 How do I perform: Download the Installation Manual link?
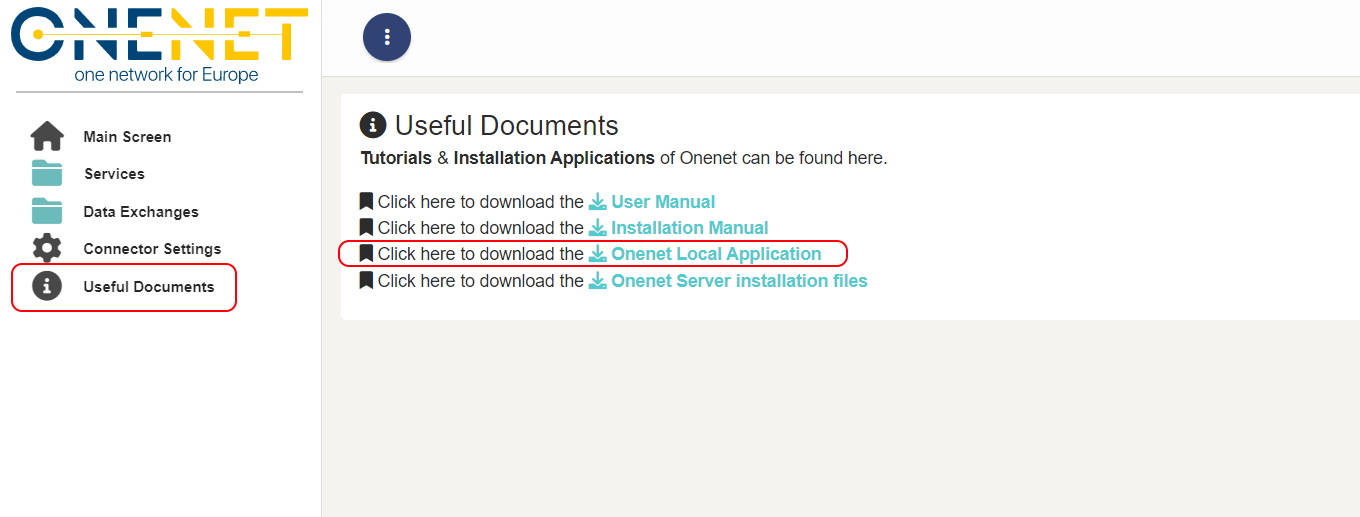(x=690, y=228)
